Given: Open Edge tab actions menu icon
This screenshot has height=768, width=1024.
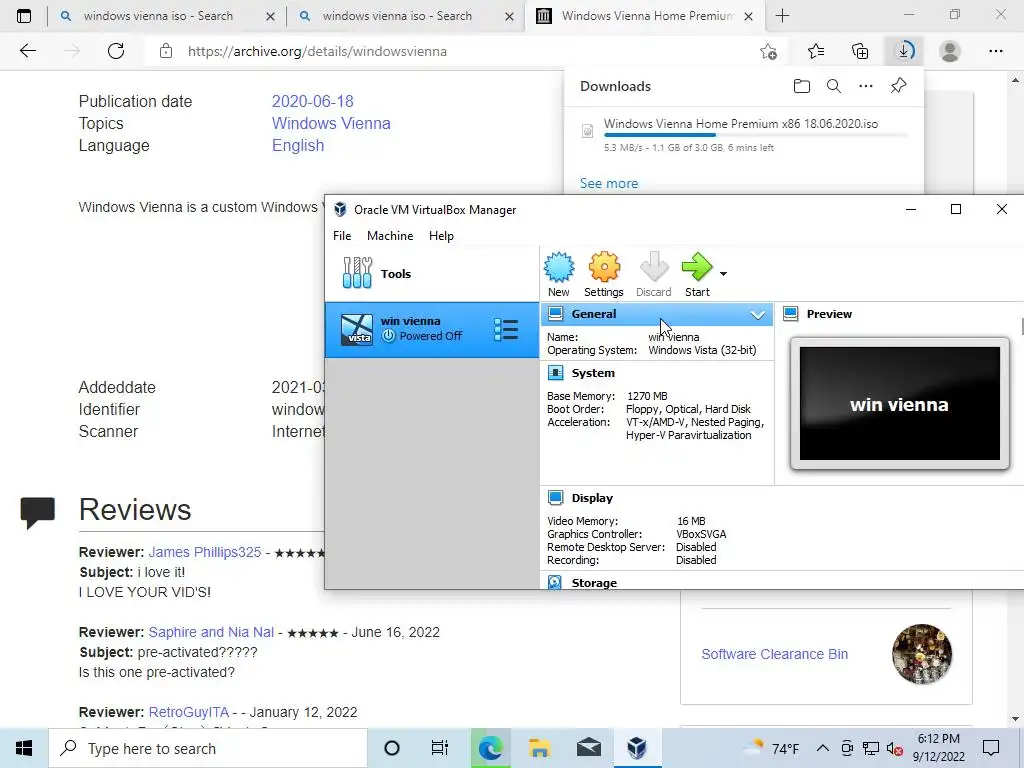Looking at the screenshot, I should tap(24, 16).
